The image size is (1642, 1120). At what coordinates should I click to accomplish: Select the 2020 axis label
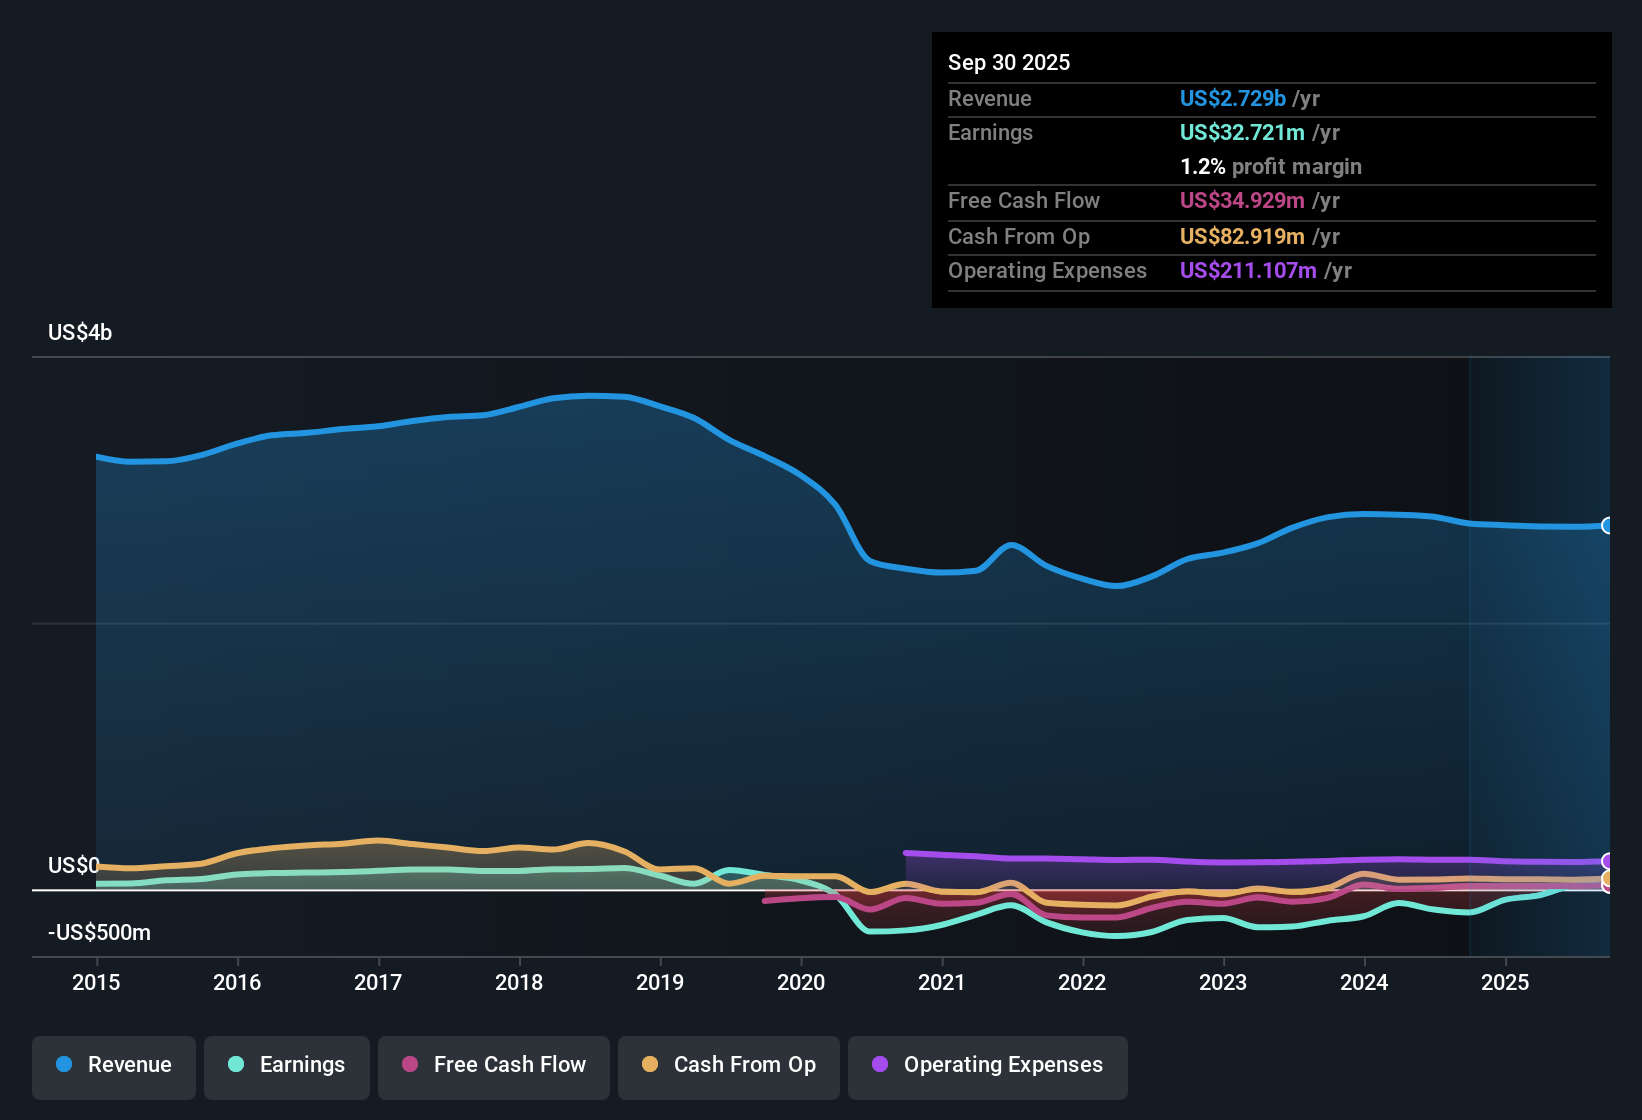800,983
